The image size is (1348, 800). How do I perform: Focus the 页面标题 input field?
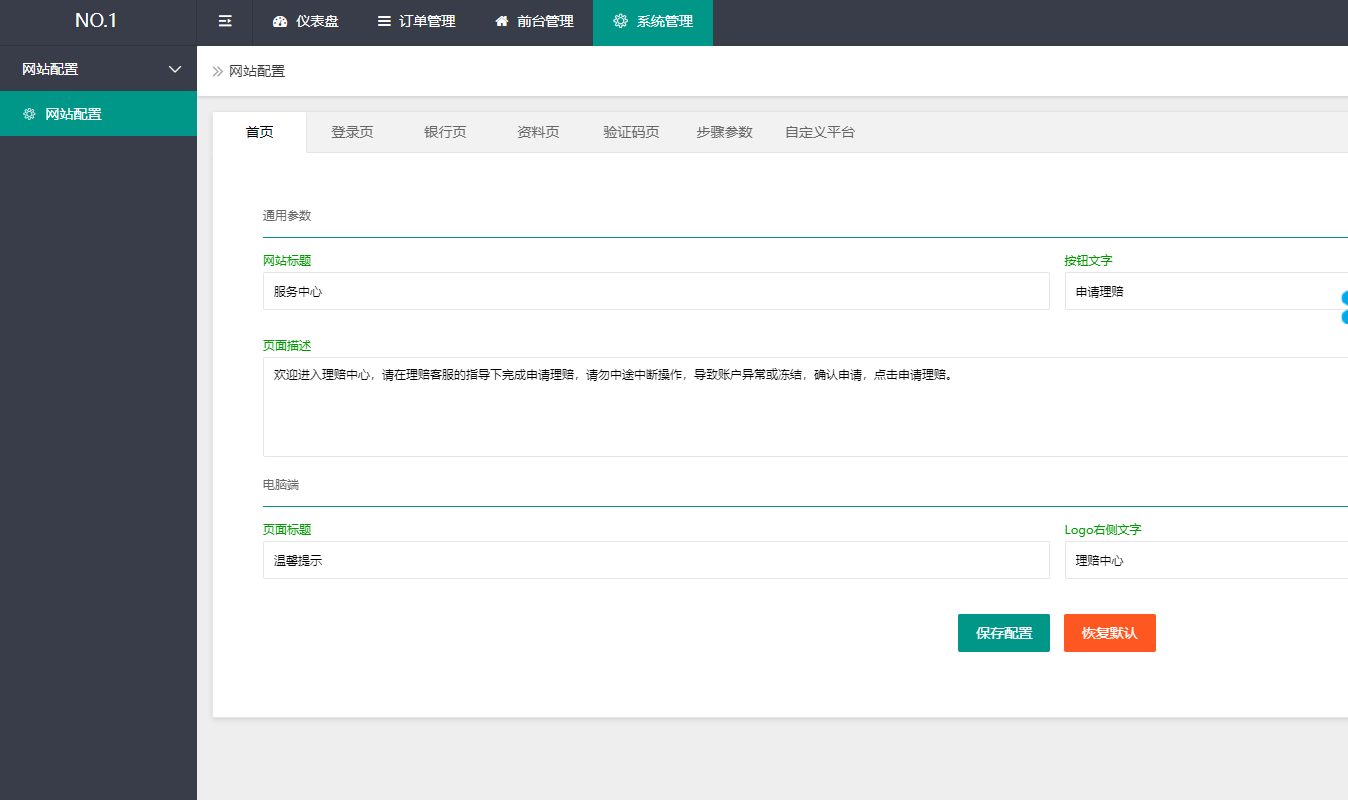pos(656,560)
